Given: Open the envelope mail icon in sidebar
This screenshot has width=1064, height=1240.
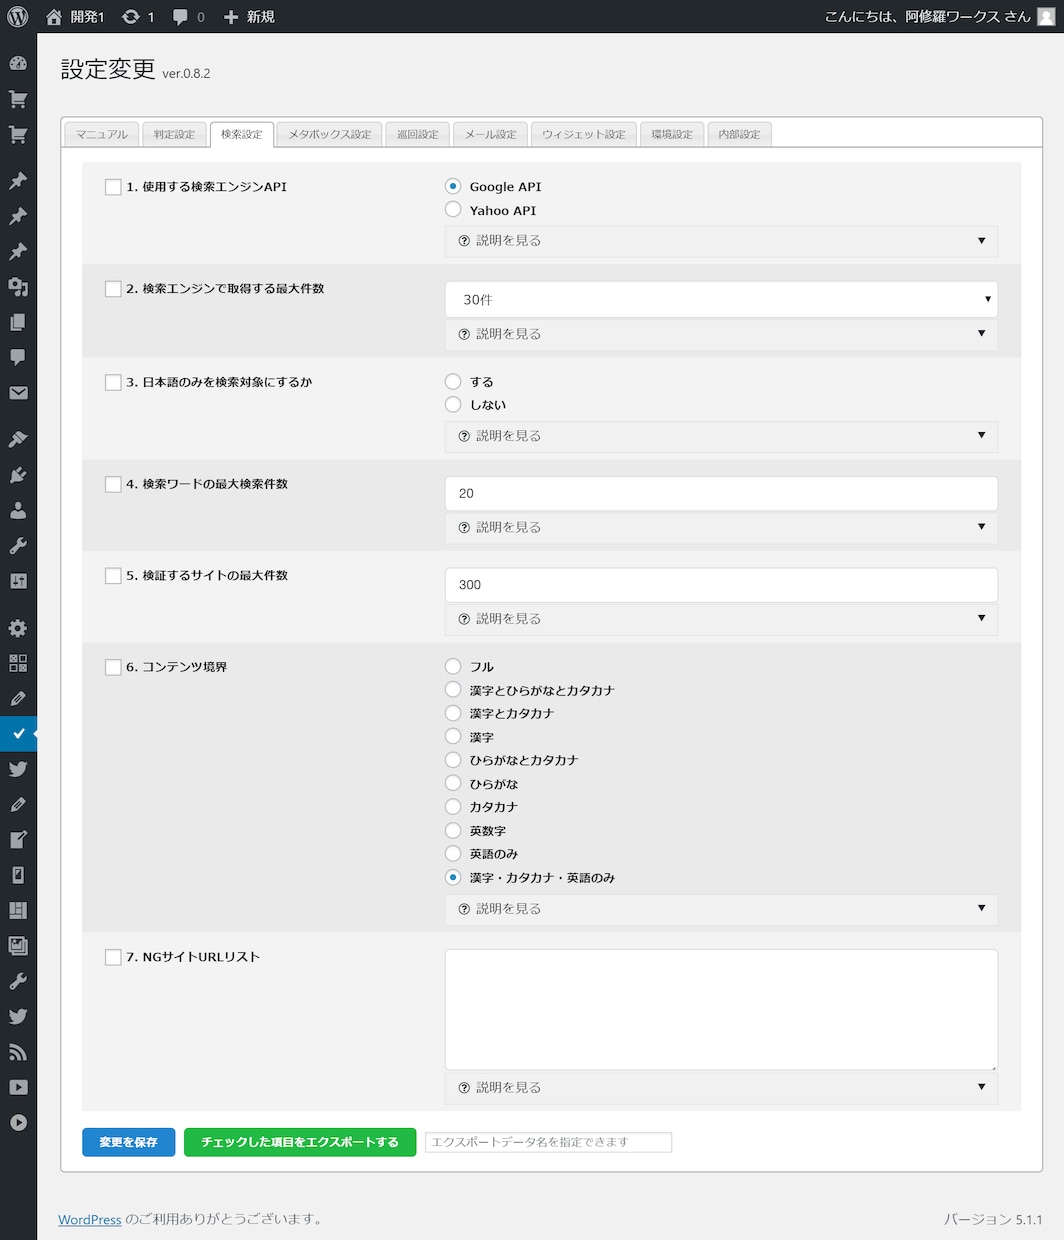Looking at the screenshot, I should 18,393.
